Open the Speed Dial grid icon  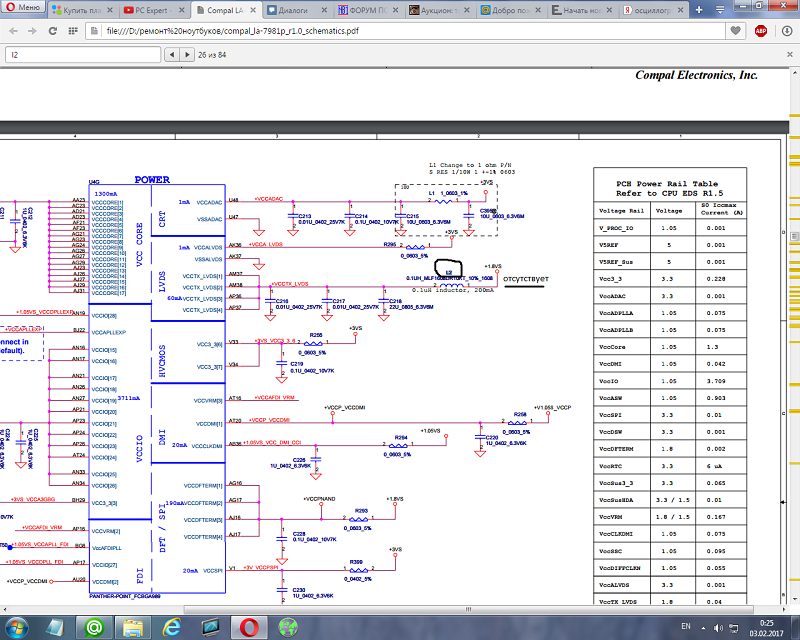[73, 31]
